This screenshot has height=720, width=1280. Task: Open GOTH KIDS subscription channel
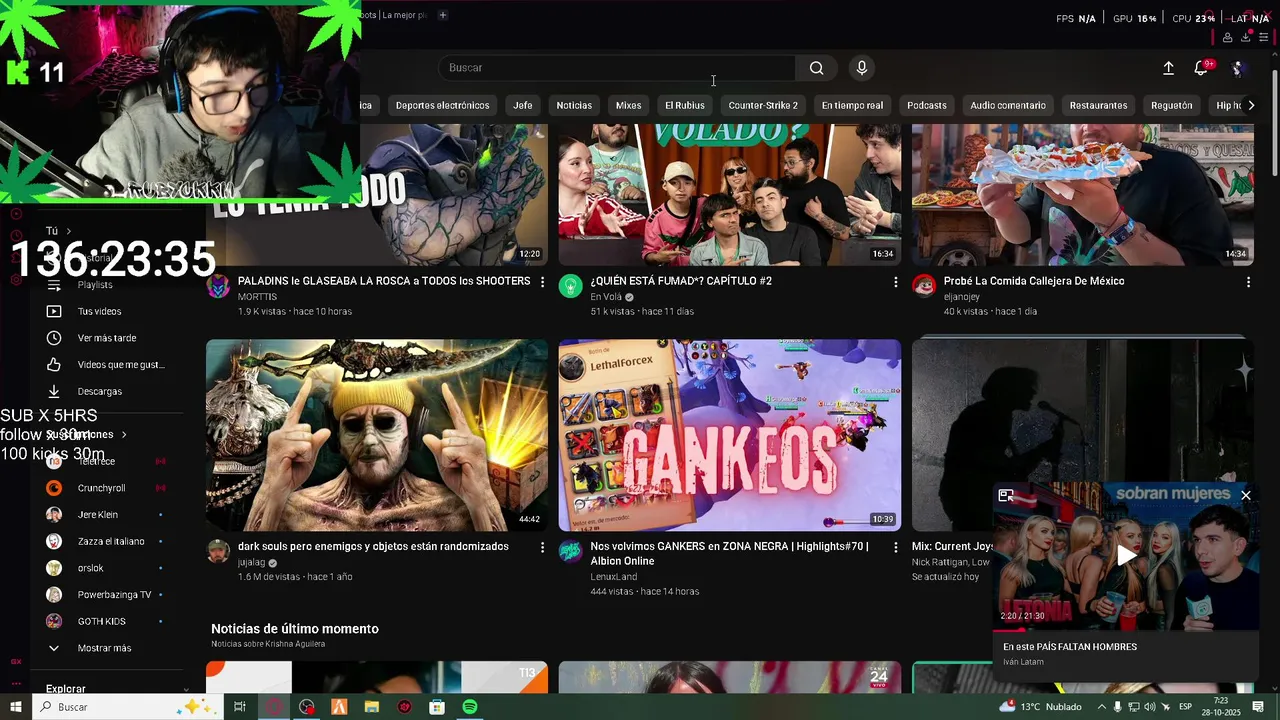pyautogui.click(x=104, y=621)
